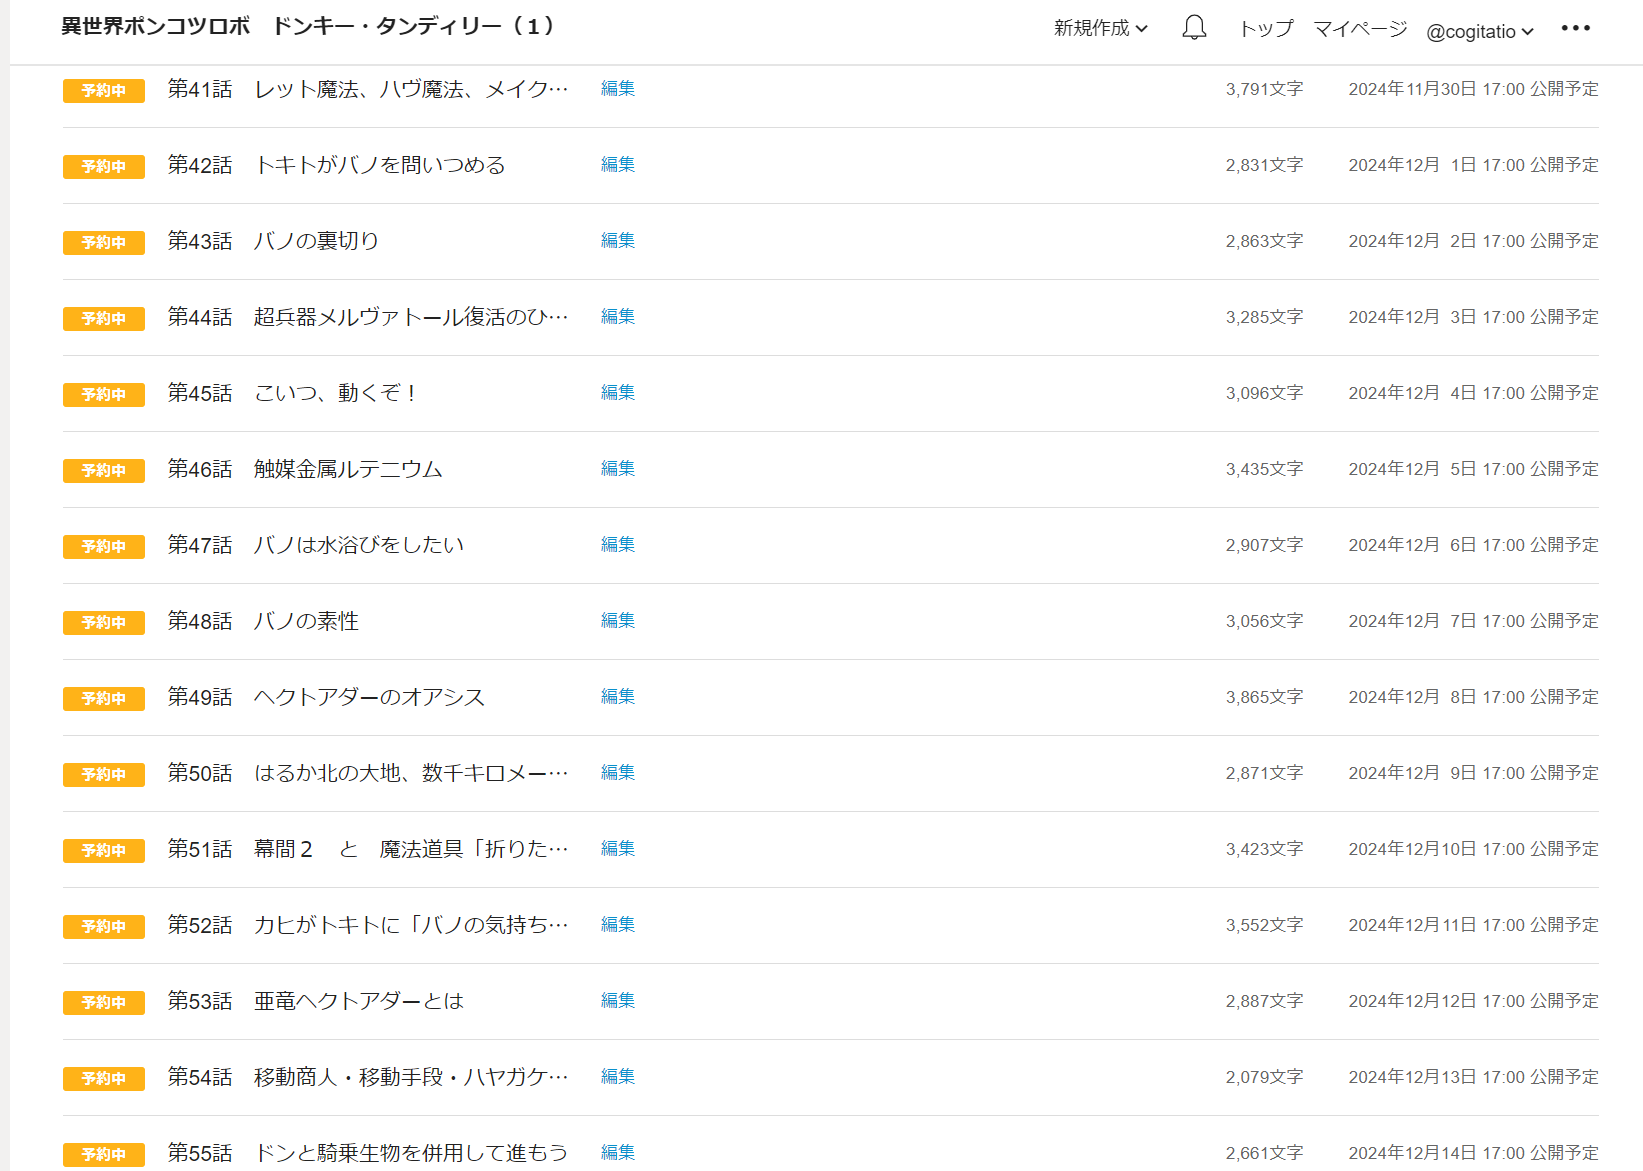Open episode 第46話 触媒金属ルテニウム
This screenshot has width=1643, height=1171.
[x=347, y=469]
